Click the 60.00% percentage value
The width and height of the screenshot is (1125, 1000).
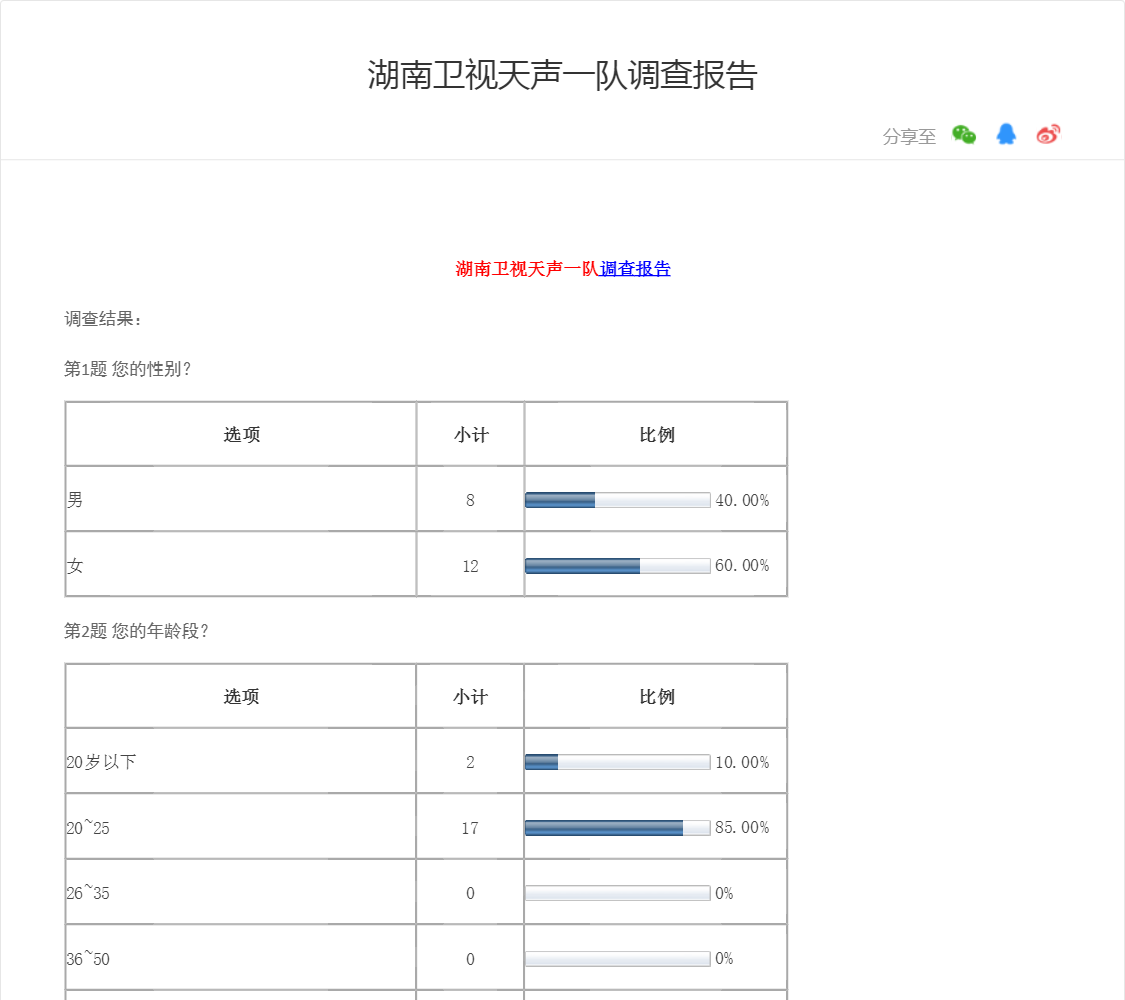(x=742, y=565)
